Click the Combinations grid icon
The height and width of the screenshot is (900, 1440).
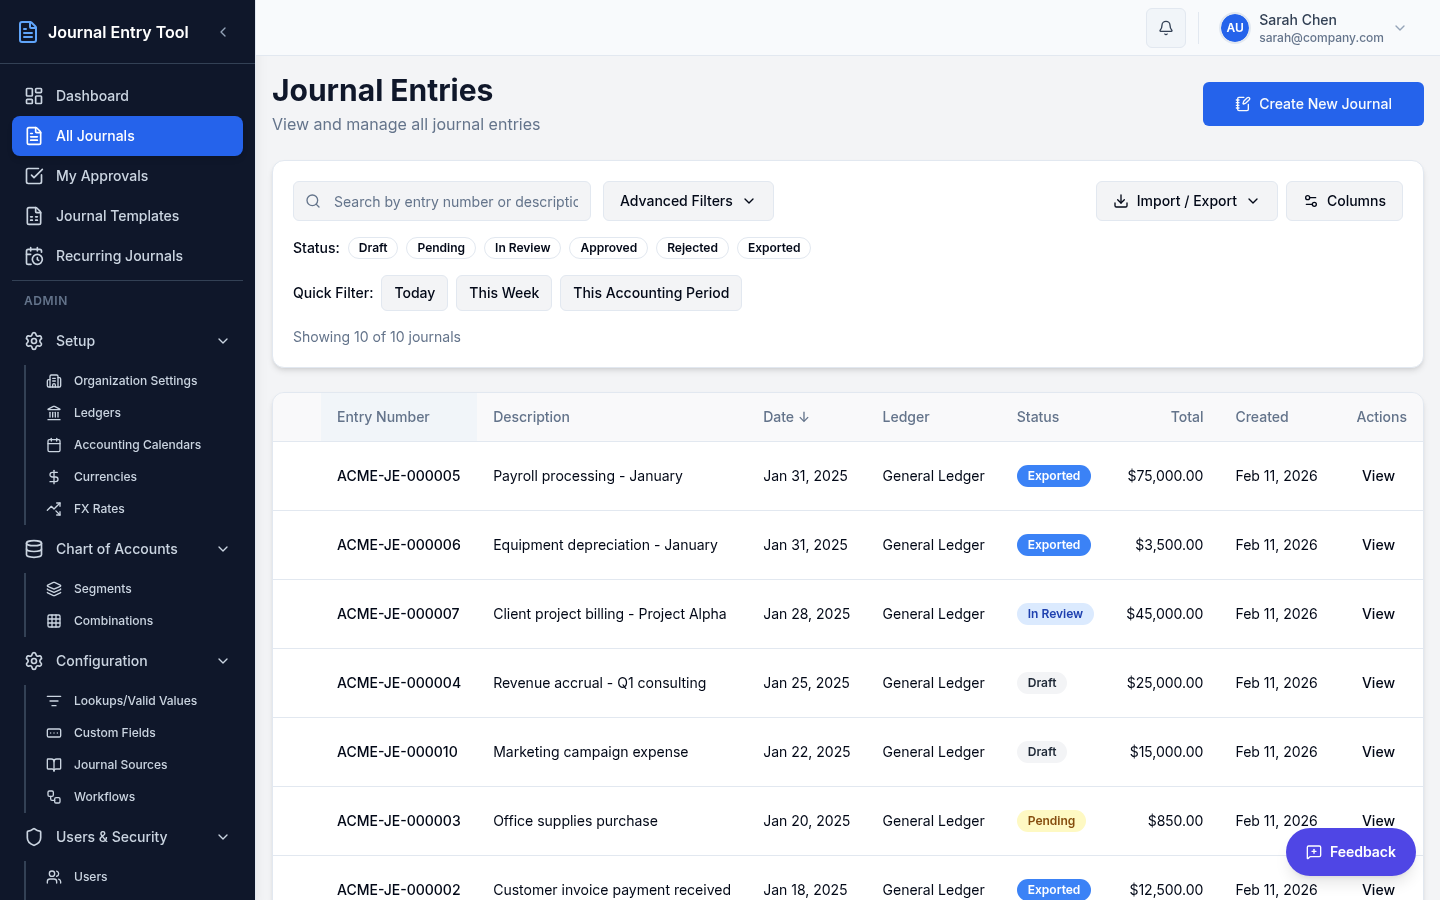pyautogui.click(x=54, y=620)
